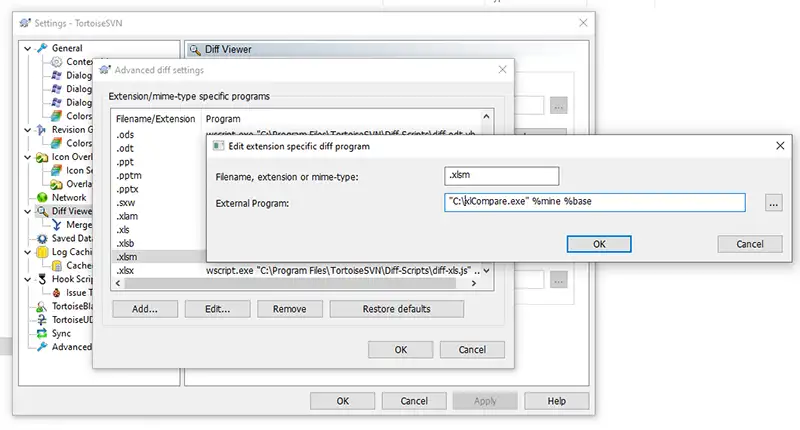Click the horizontal scroll right arrow

474,283
